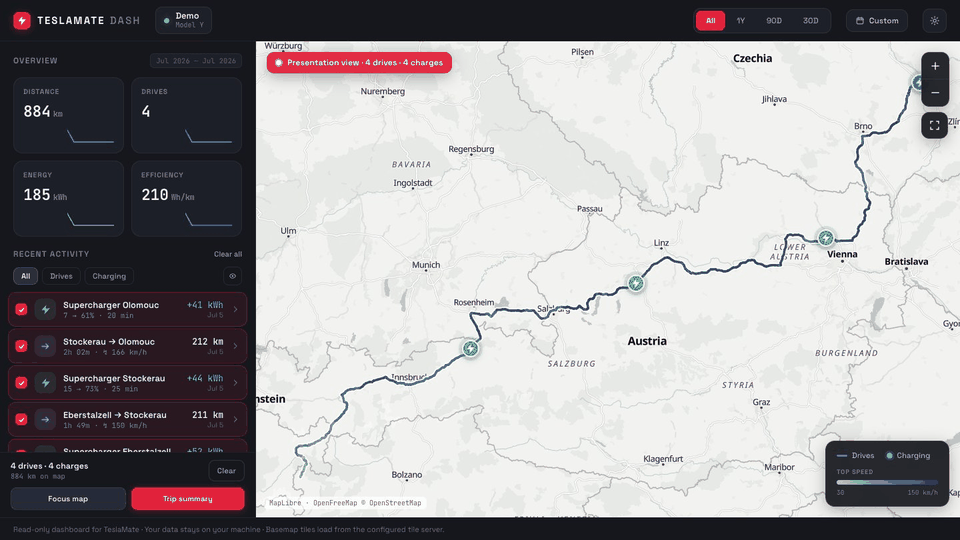Click the charging marker near Linz
The width and height of the screenshot is (960, 540).
(636, 283)
